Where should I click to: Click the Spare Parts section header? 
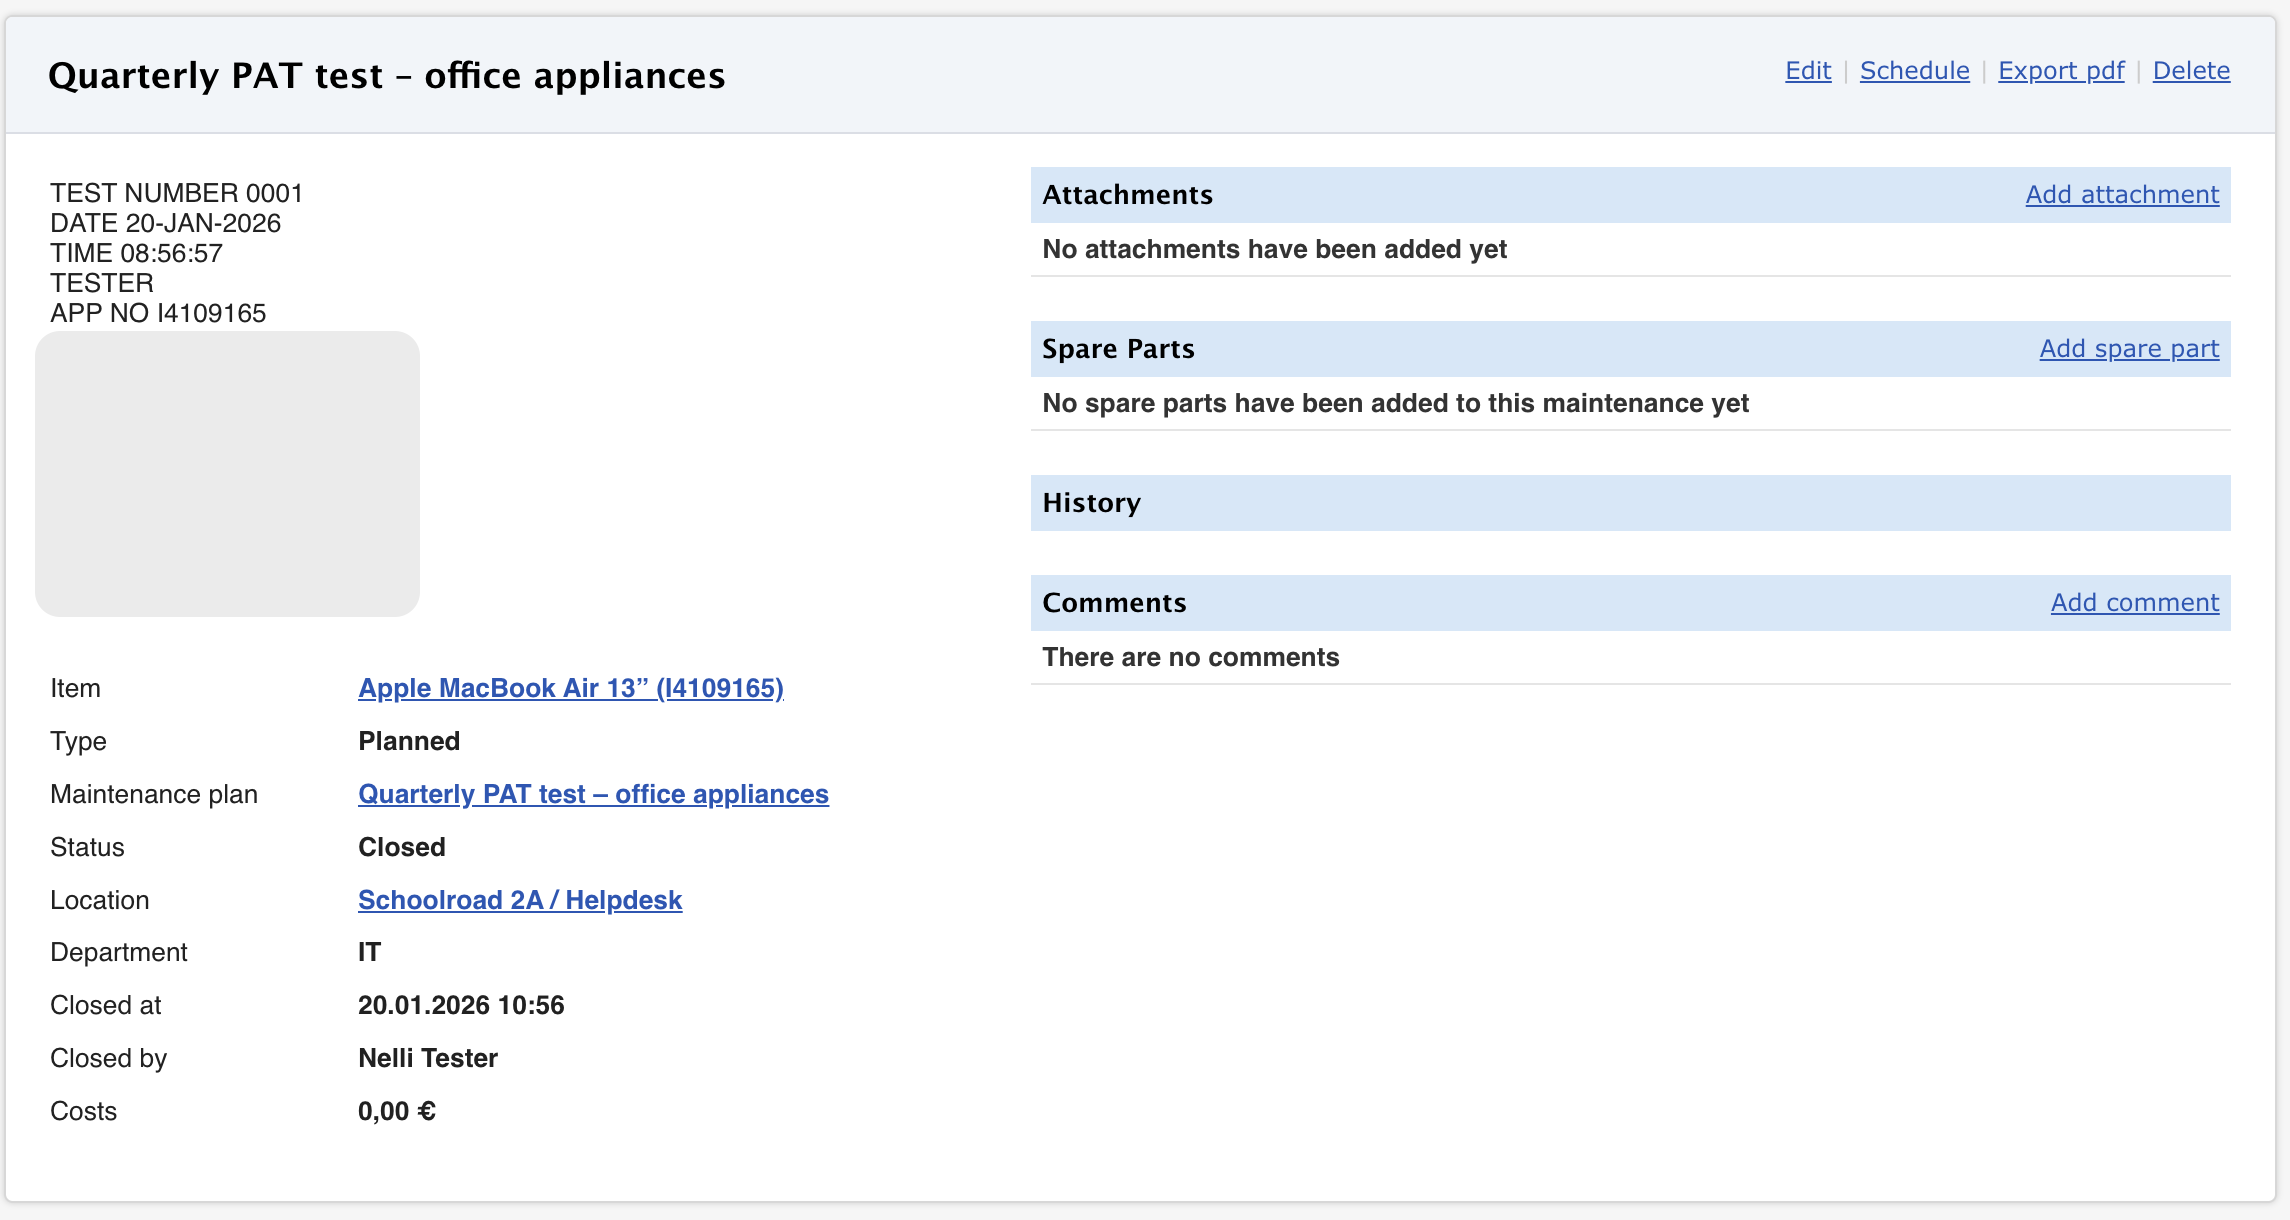(x=1118, y=349)
